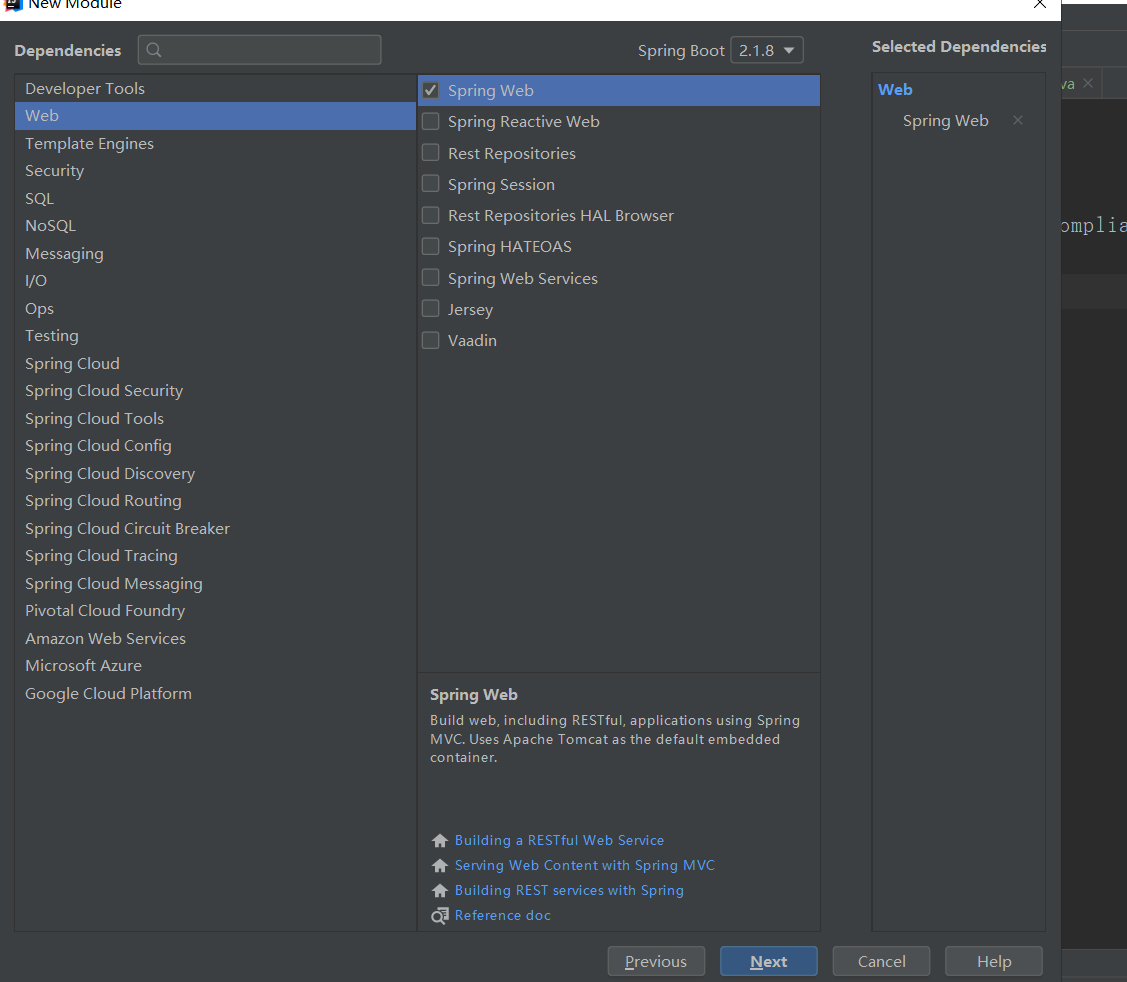Open the Messaging category
Viewport: 1127px width, 982px height.
click(215, 254)
